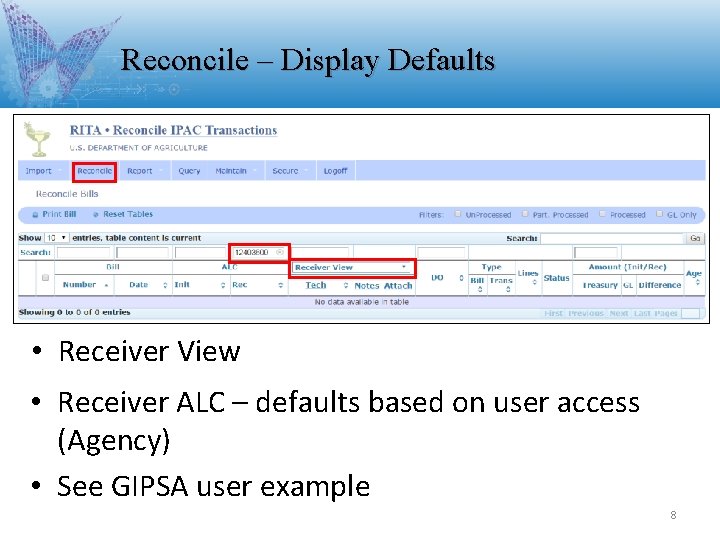Image resolution: width=720 pixels, height=540 pixels.
Task: Click the Last pagination link
Action: tap(642, 313)
